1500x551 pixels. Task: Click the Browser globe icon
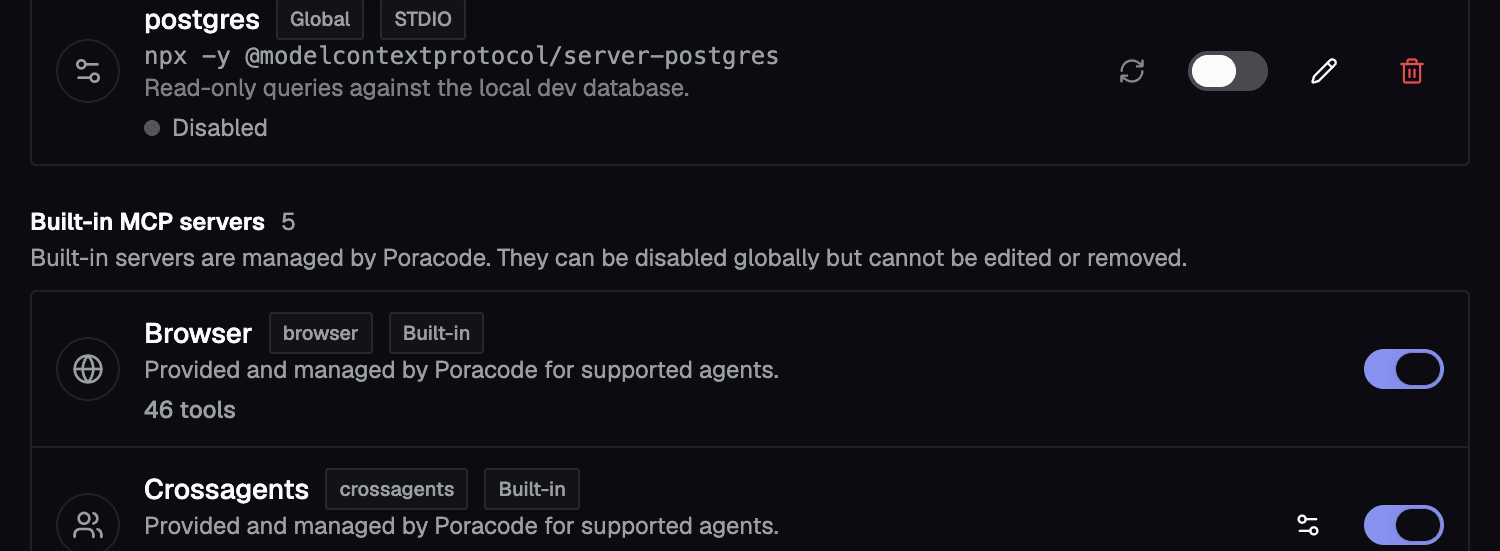coord(88,369)
